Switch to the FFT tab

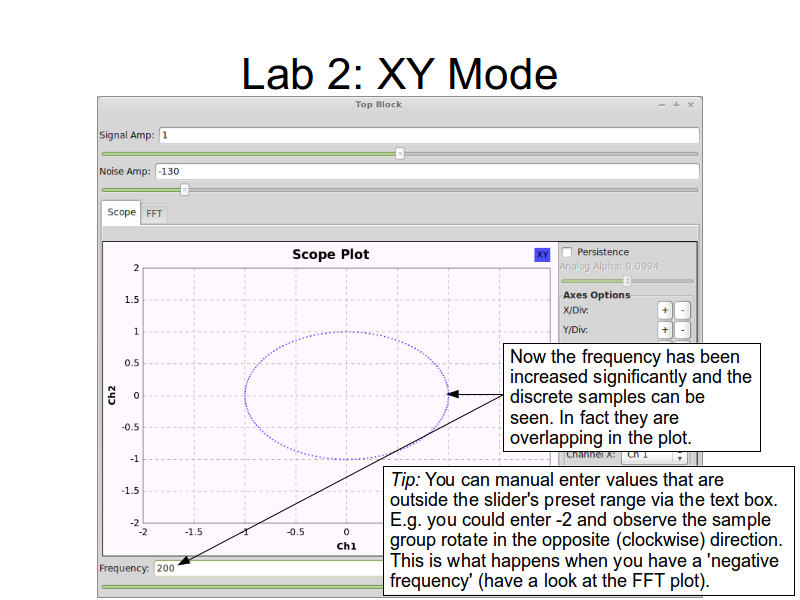154,213
